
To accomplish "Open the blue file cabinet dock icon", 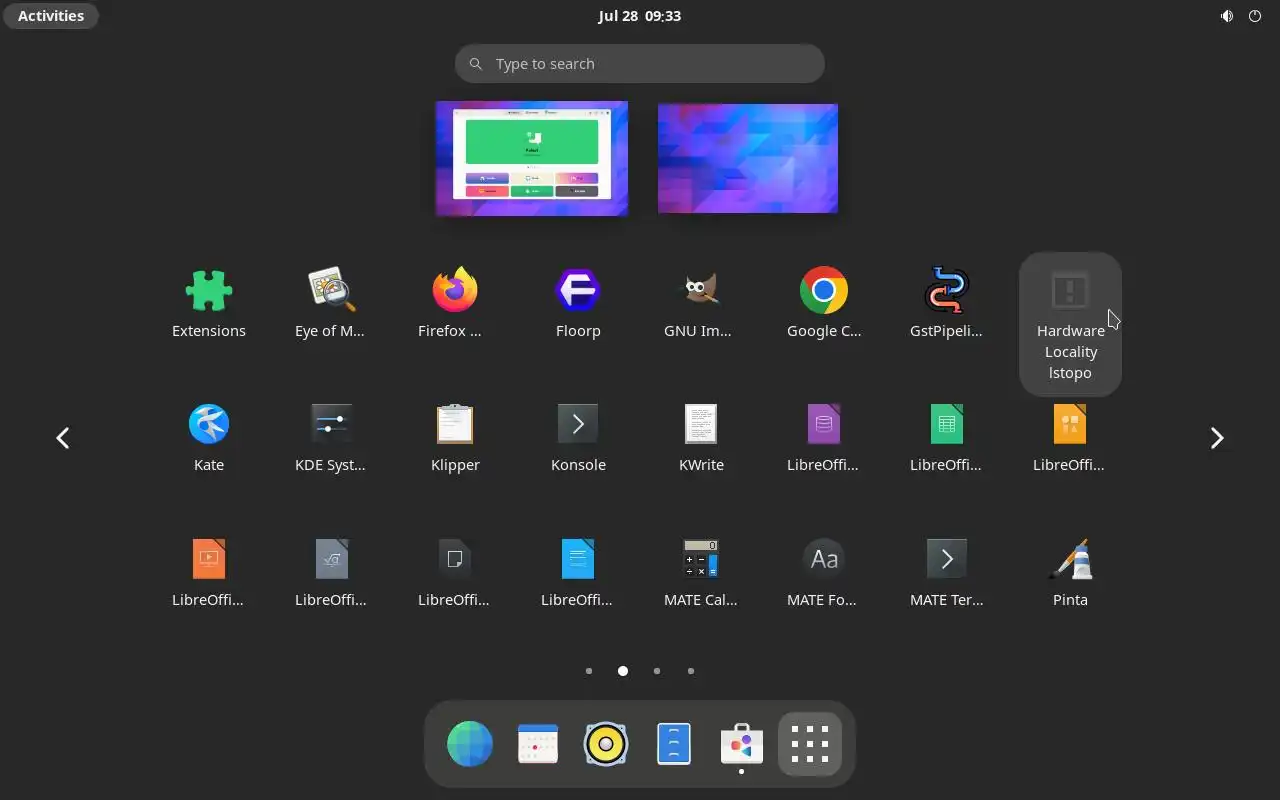I will tap(674, 744).
